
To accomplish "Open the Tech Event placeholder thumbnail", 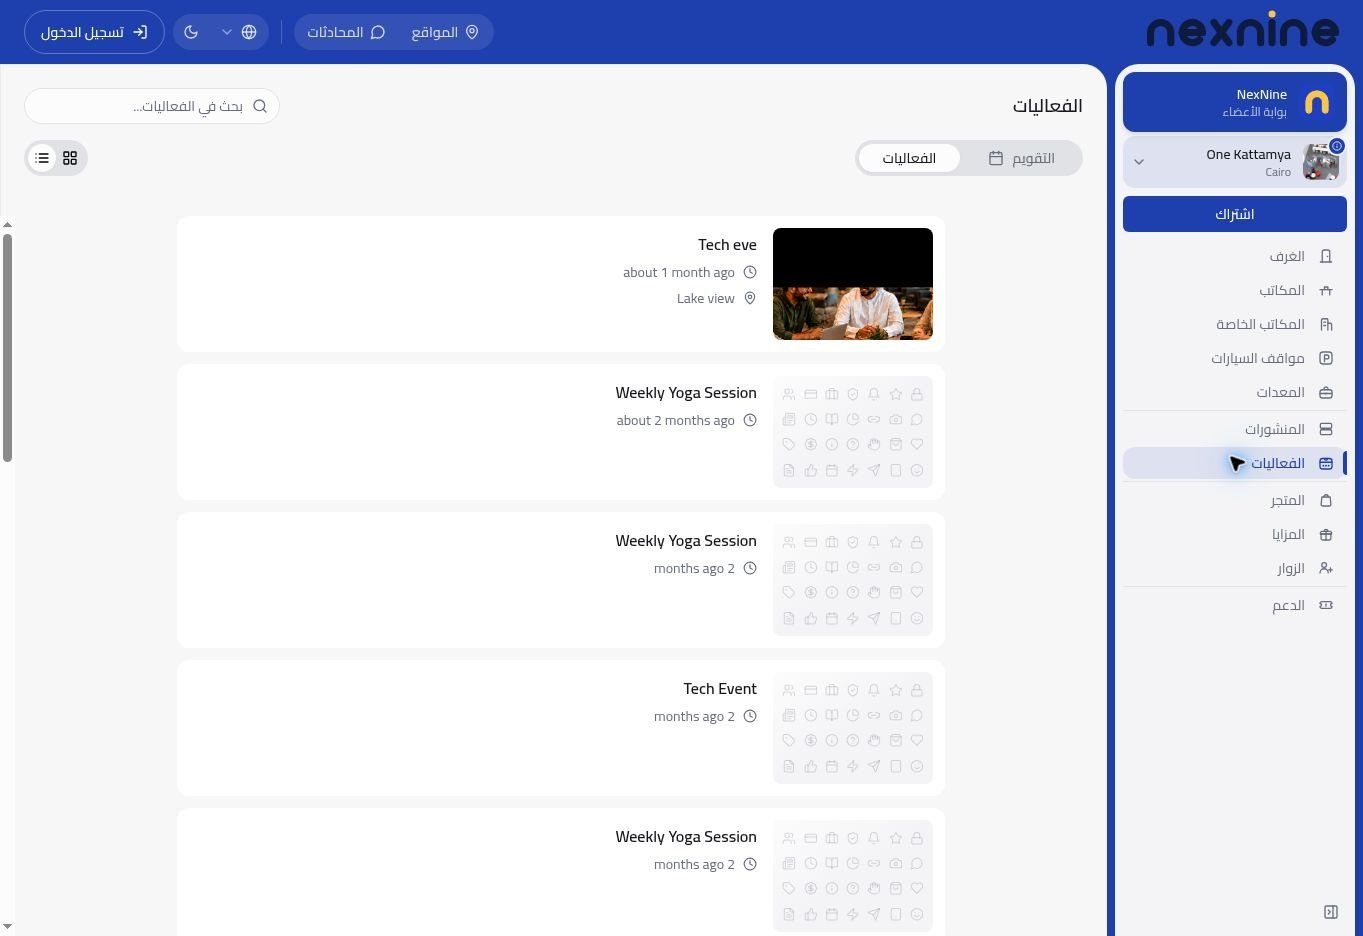I will pyautogui.click(x=853, y=728).
